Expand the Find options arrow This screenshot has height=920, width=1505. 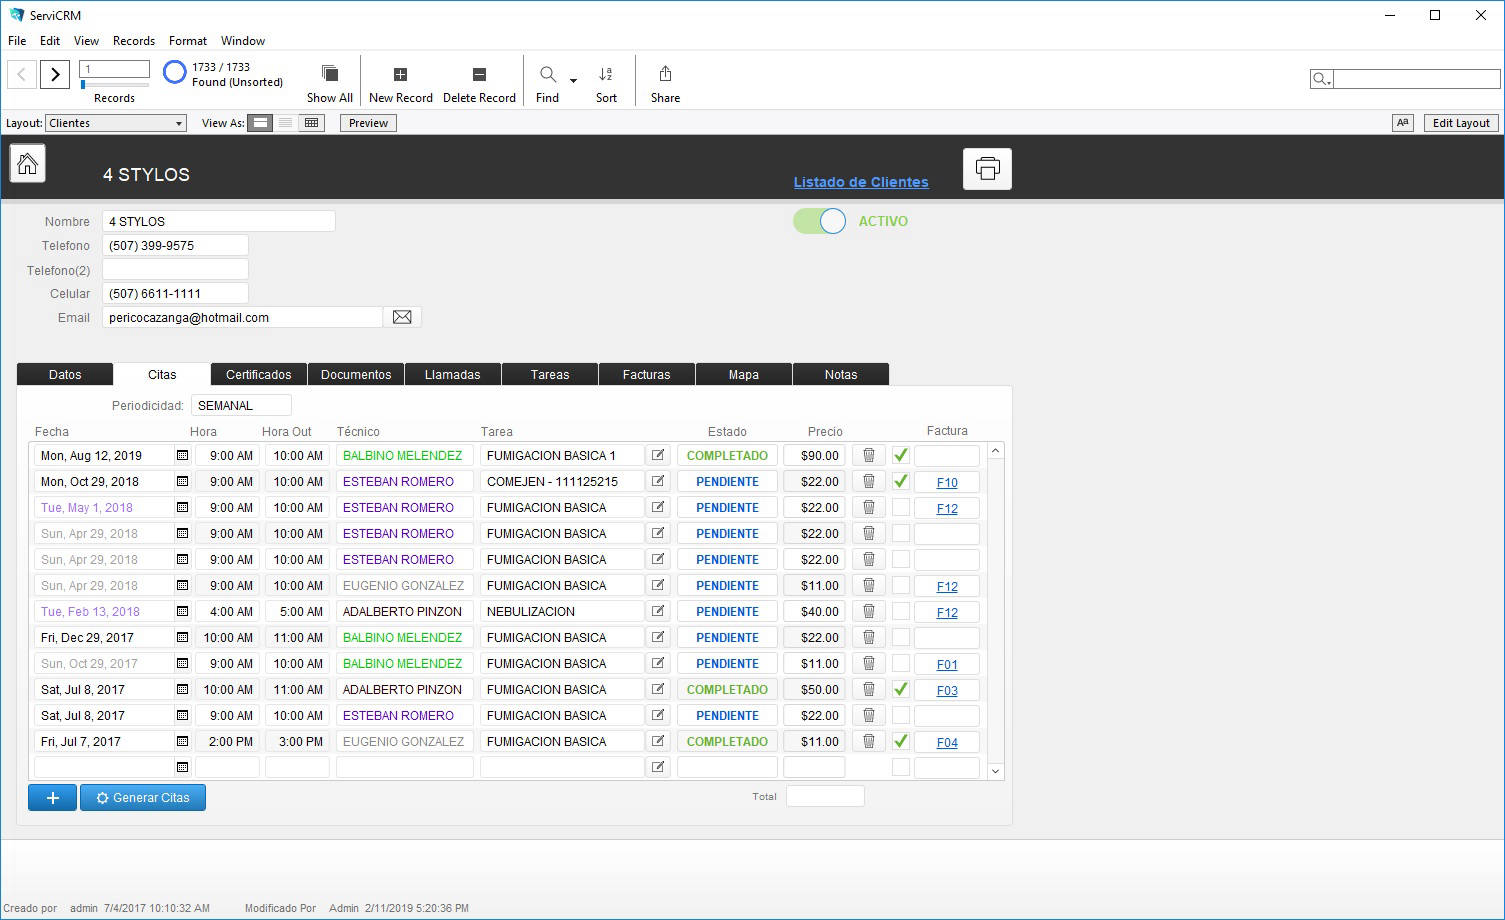pyautogui.click(x=573, y=80)
